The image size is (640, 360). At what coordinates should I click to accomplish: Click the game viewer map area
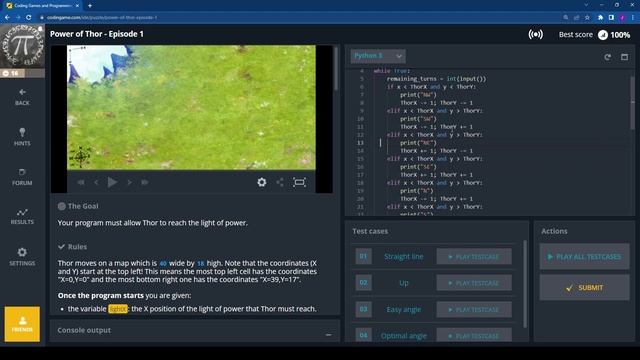pos(191,107)
